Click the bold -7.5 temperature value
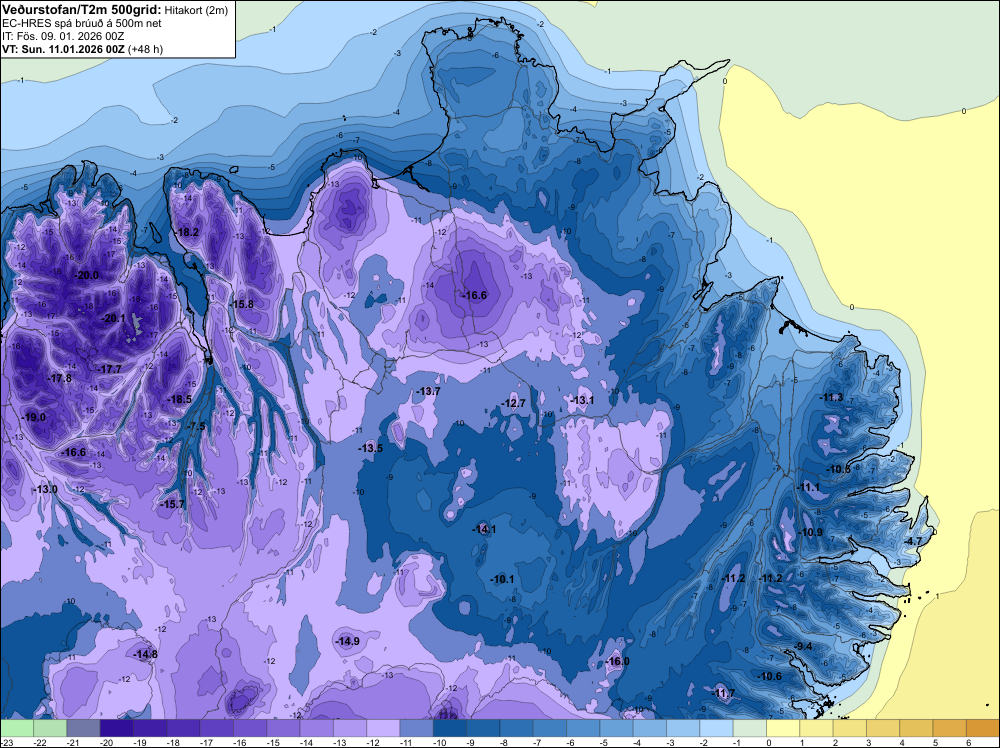This screenshot has width=1000, height=748. point(196,426)
